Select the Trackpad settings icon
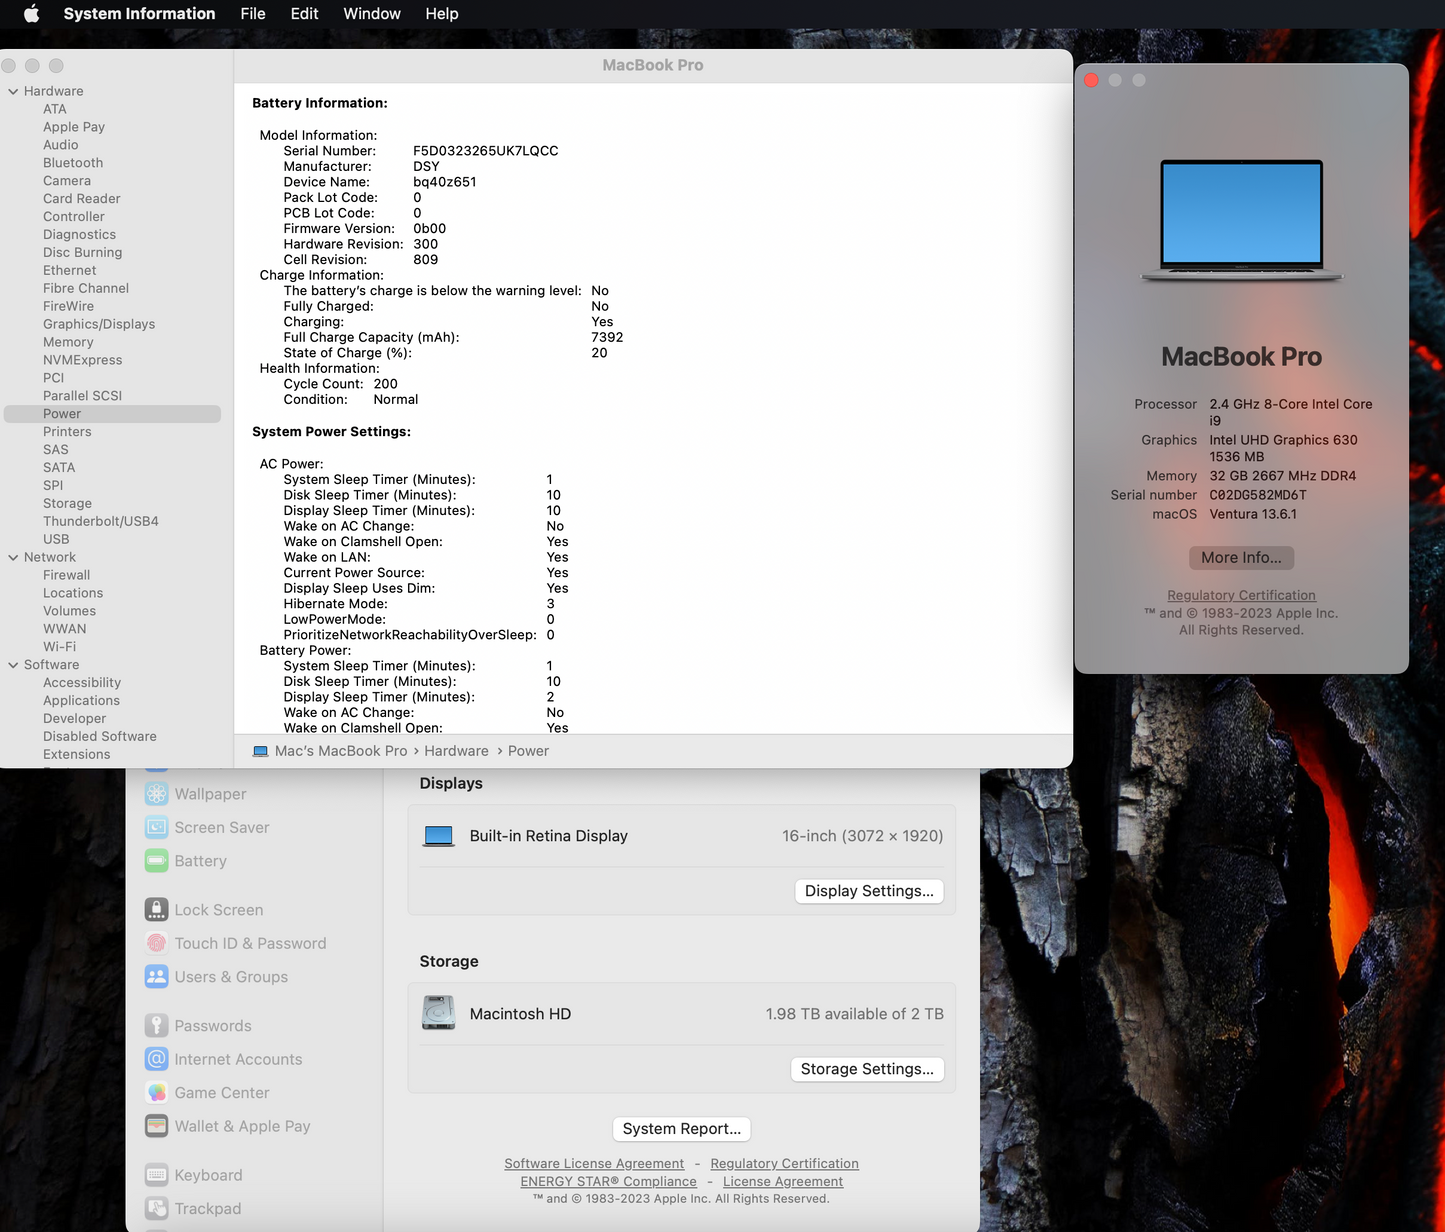 [x=207, y=1208]
